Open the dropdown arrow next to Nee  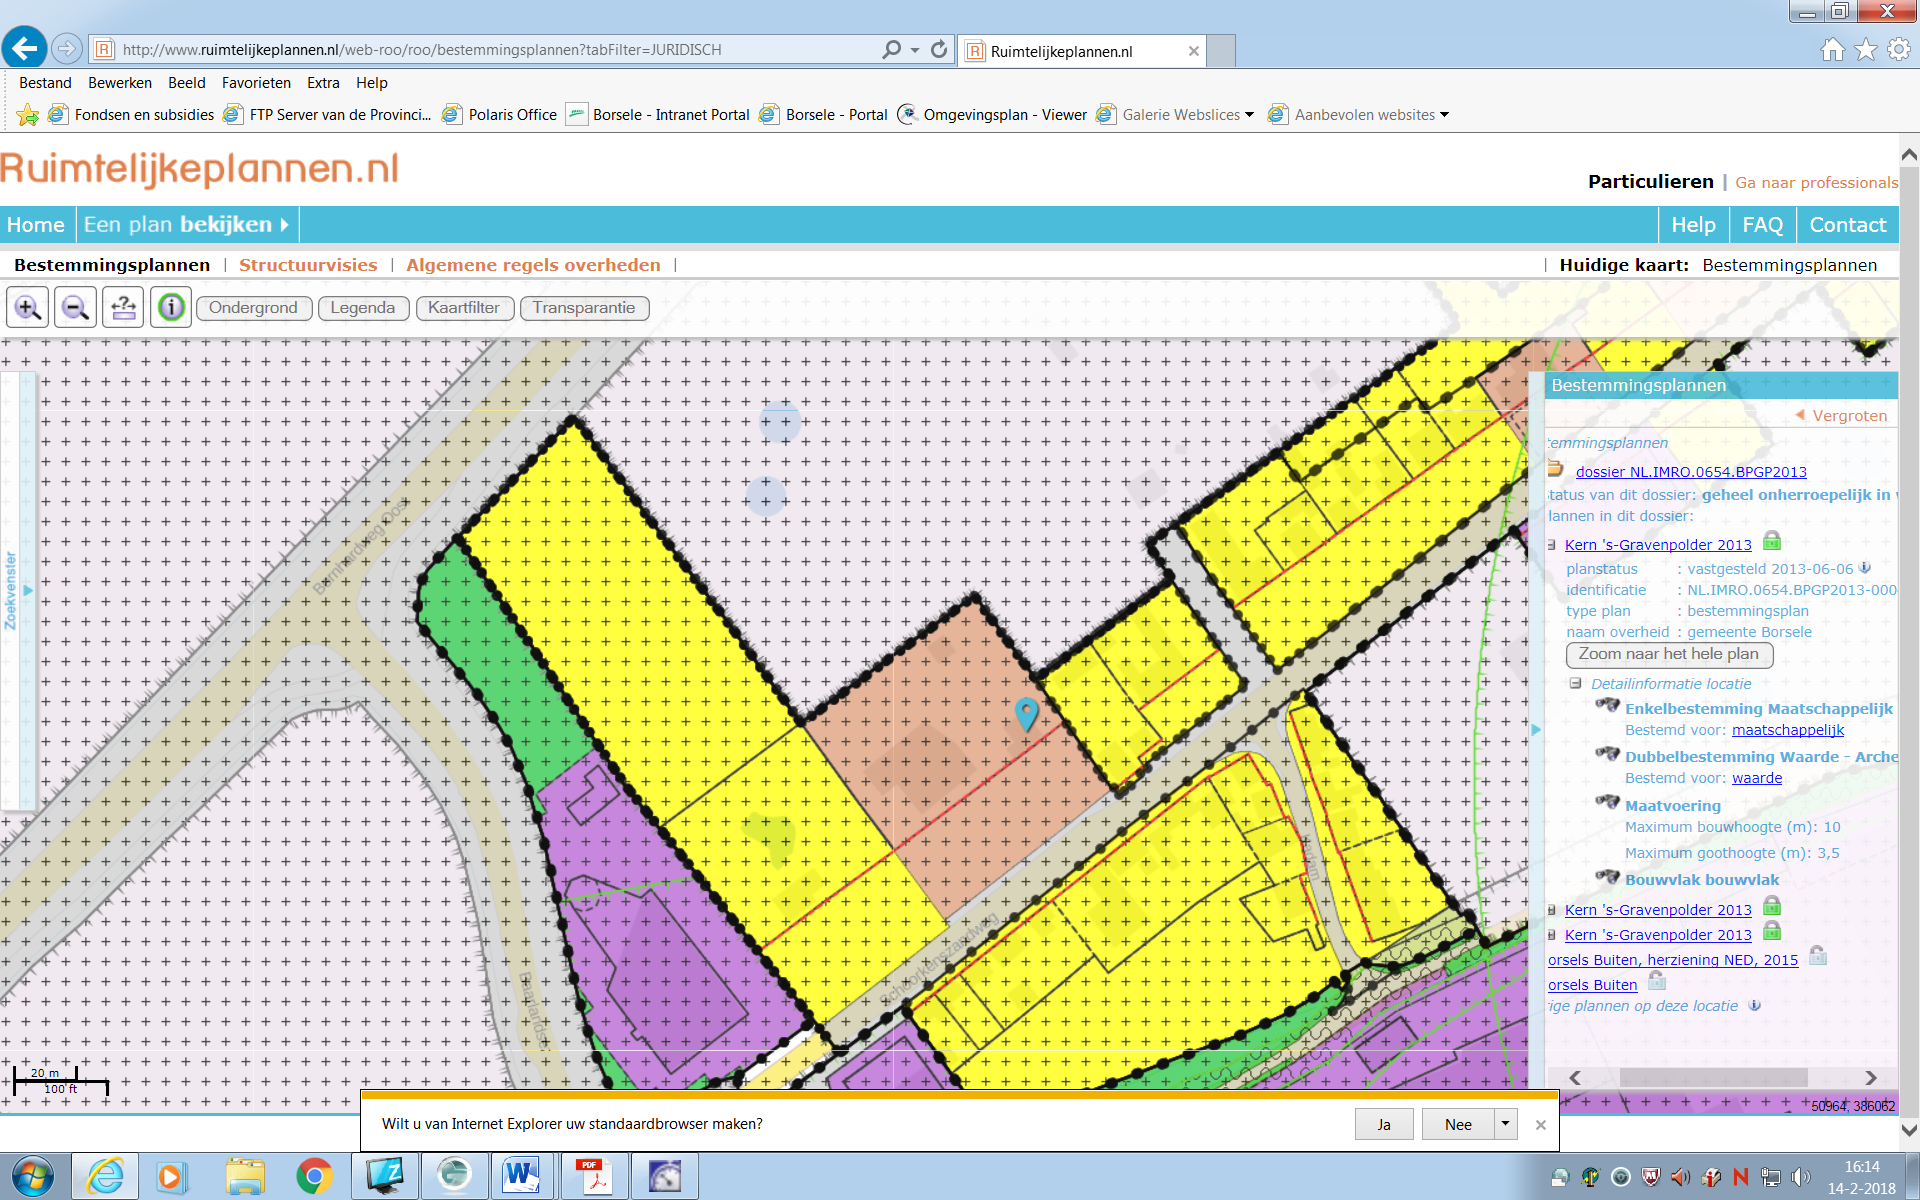(x=1505, y=1124)
